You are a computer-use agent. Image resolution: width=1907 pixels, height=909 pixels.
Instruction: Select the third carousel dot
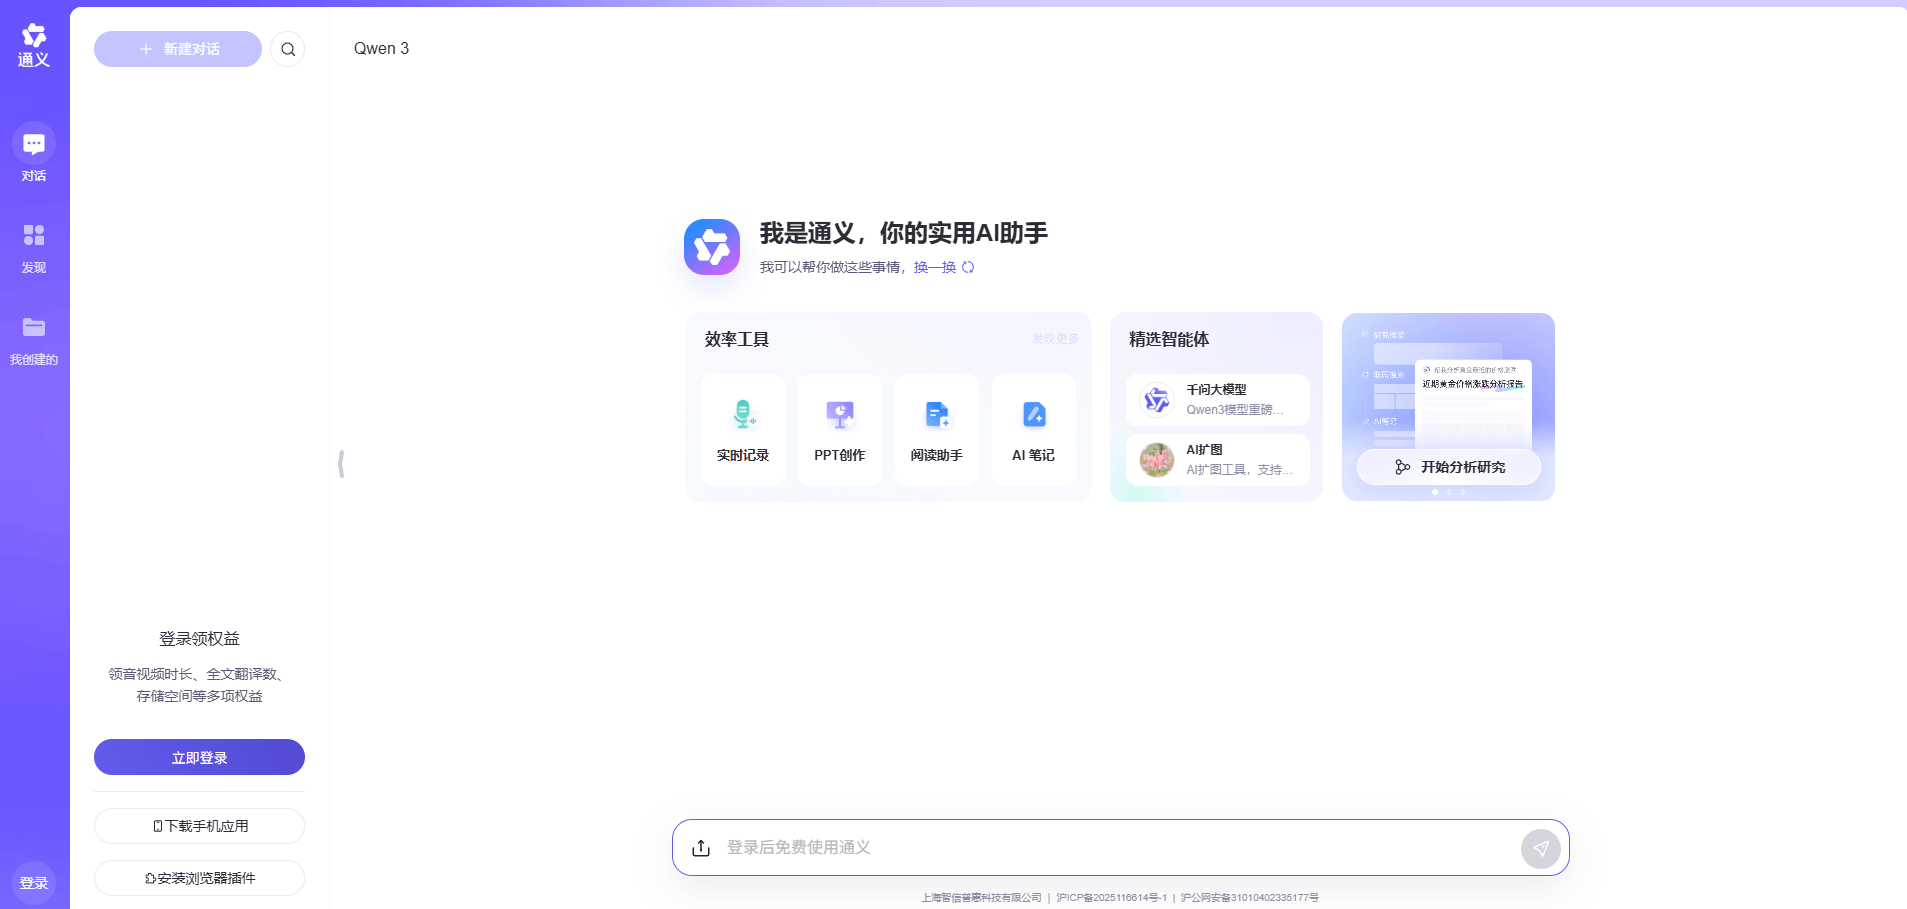(x=1463, y=492)
